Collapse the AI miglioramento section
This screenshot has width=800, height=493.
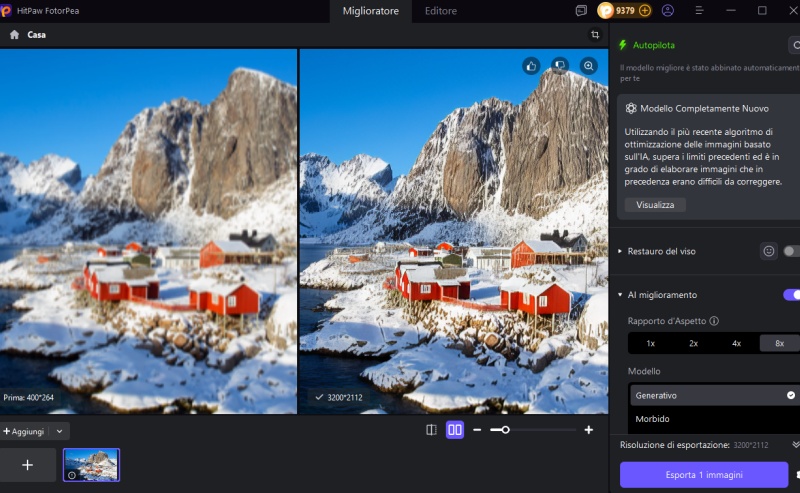click(620, 295)
